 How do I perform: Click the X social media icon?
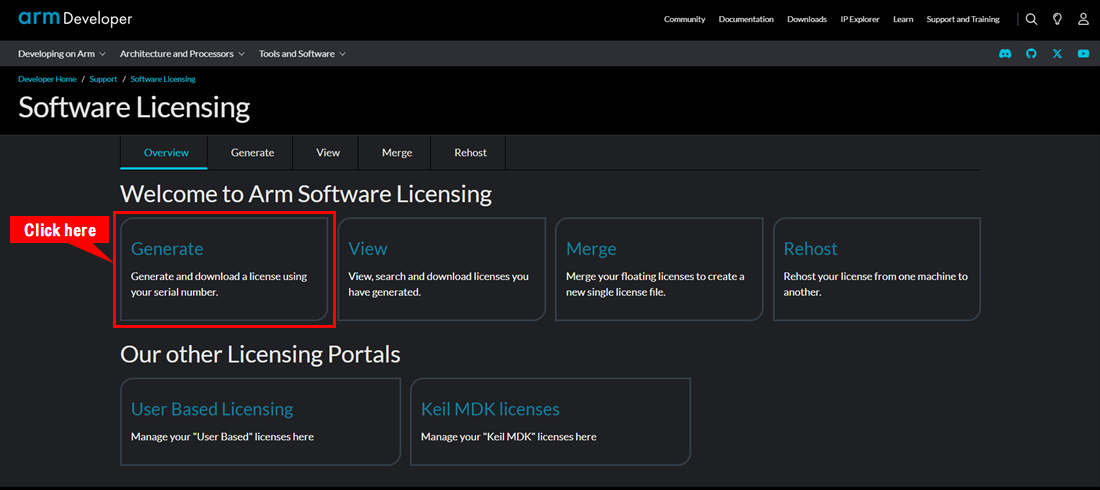1057,54
